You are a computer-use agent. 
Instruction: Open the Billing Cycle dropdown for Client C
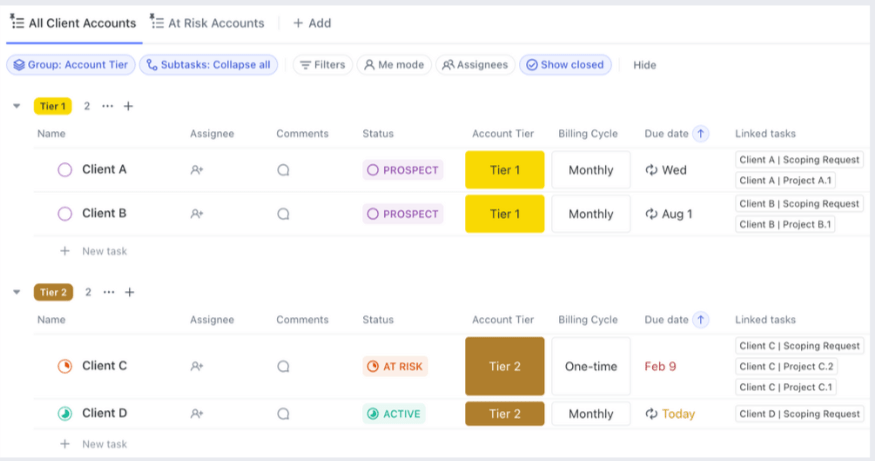591,367
